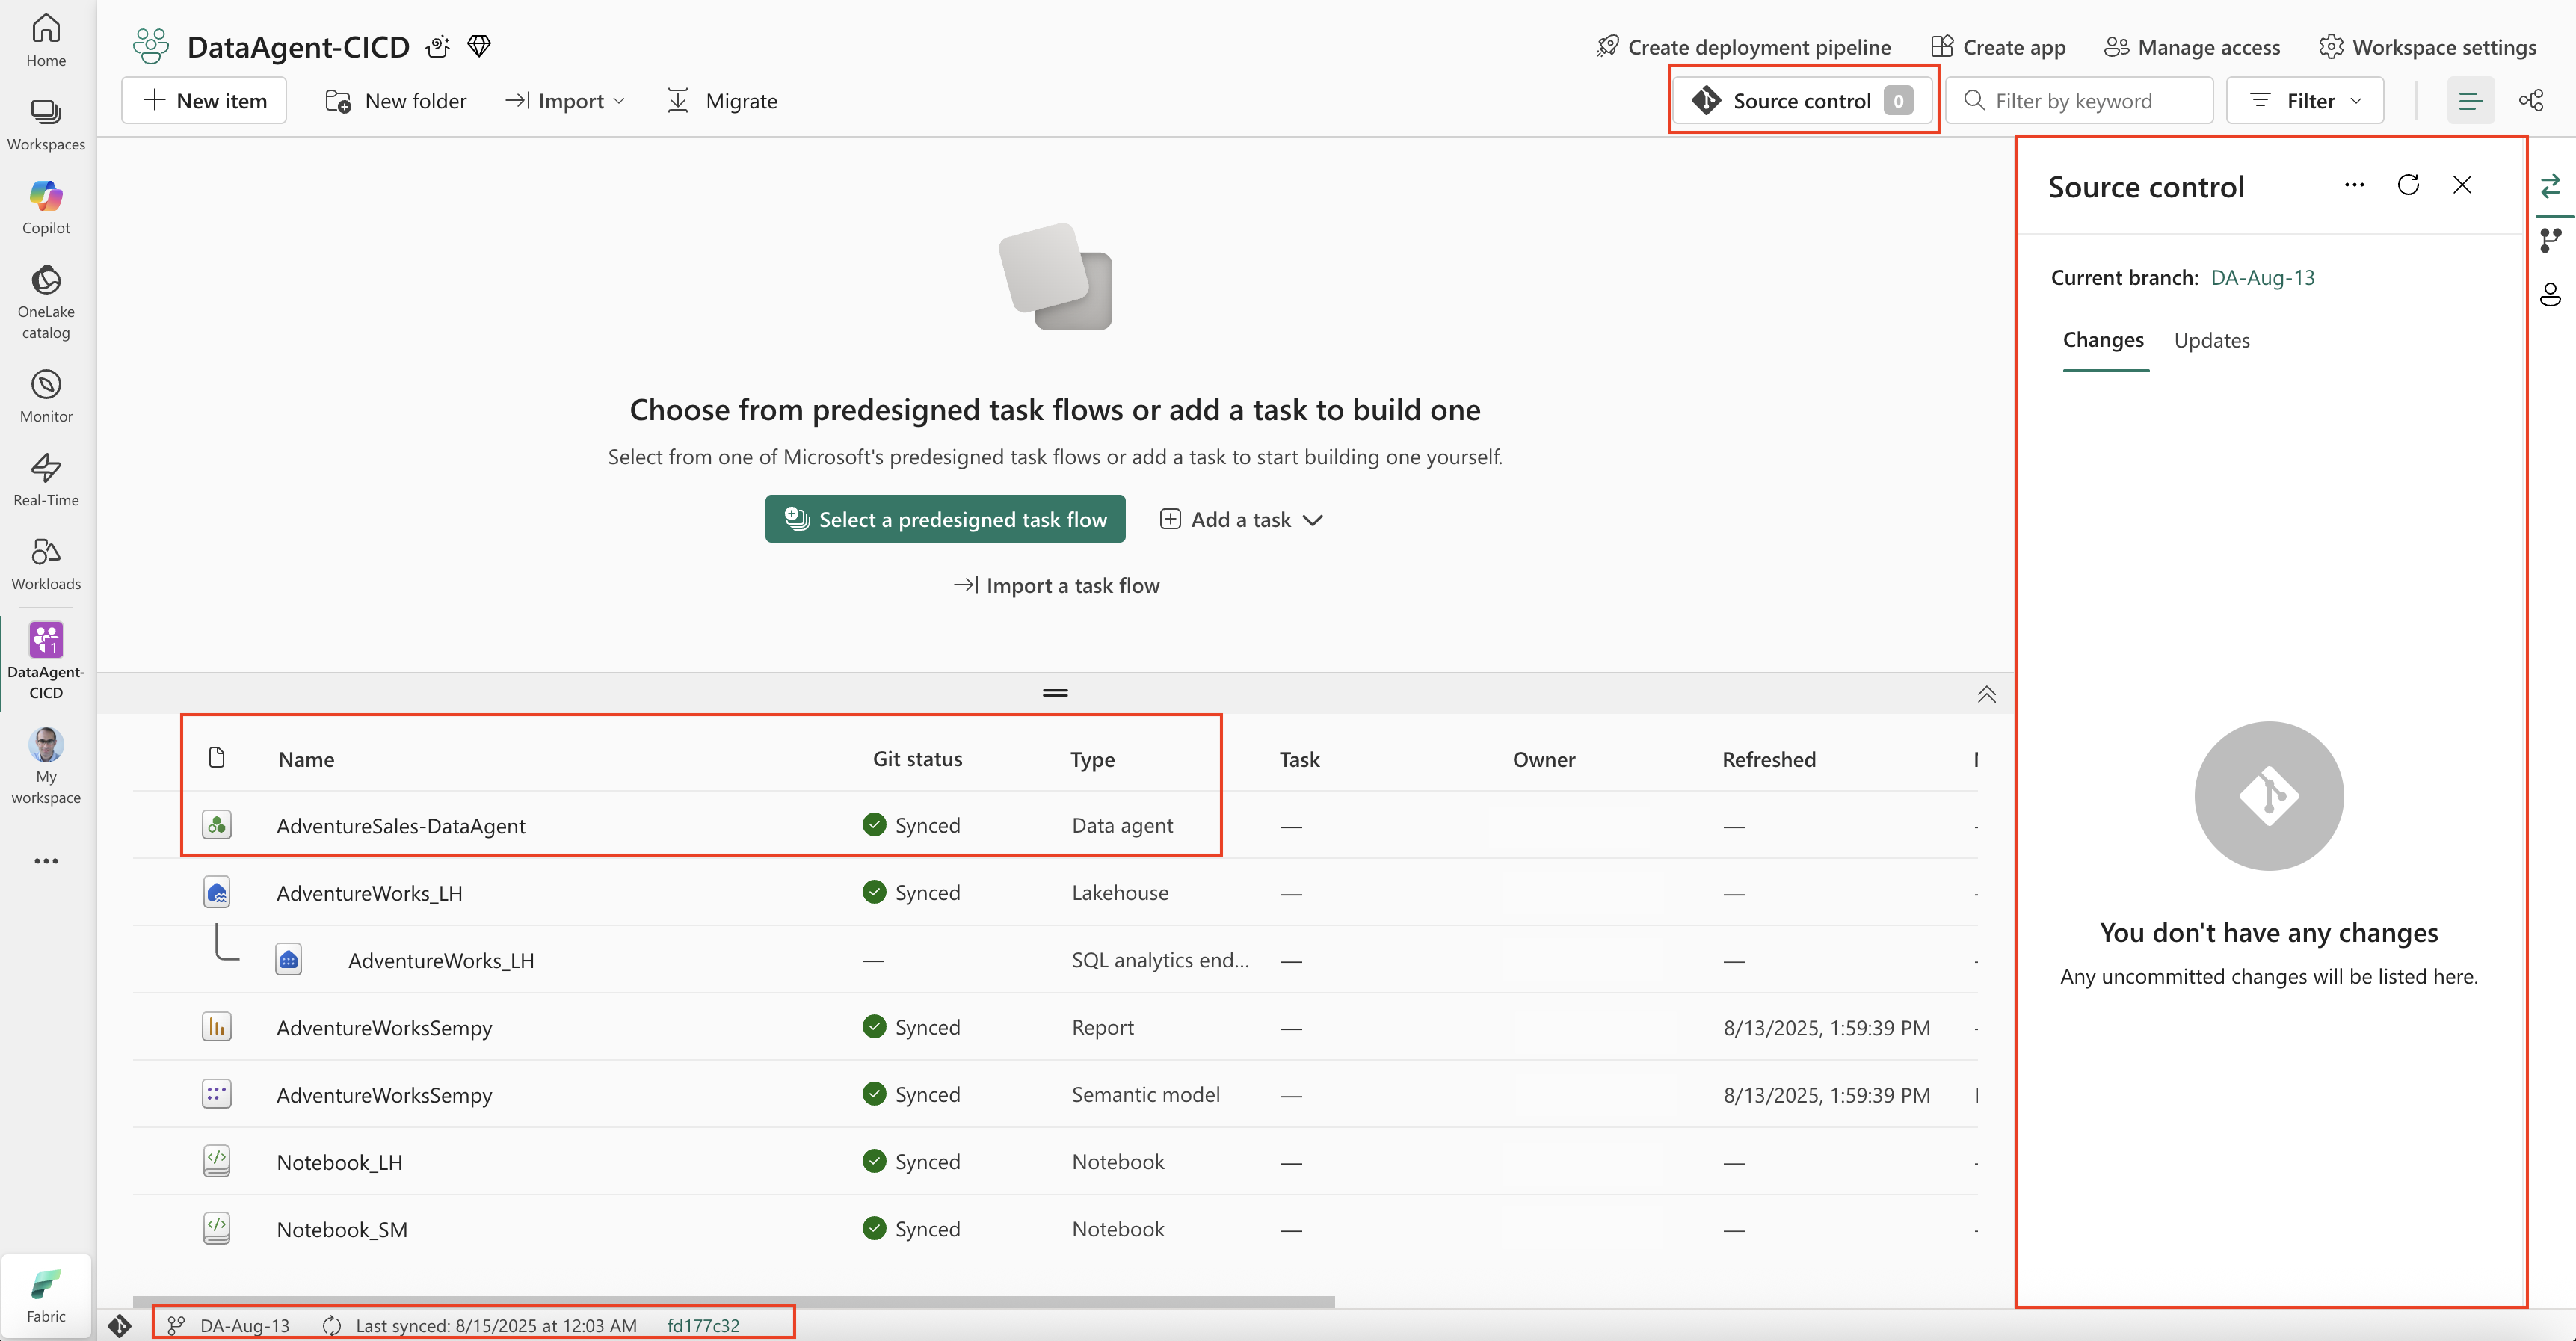Open the Filter dropdown
Image resolution: width=2576 pixels, height=1341 pixels.
pos(2304,101)
